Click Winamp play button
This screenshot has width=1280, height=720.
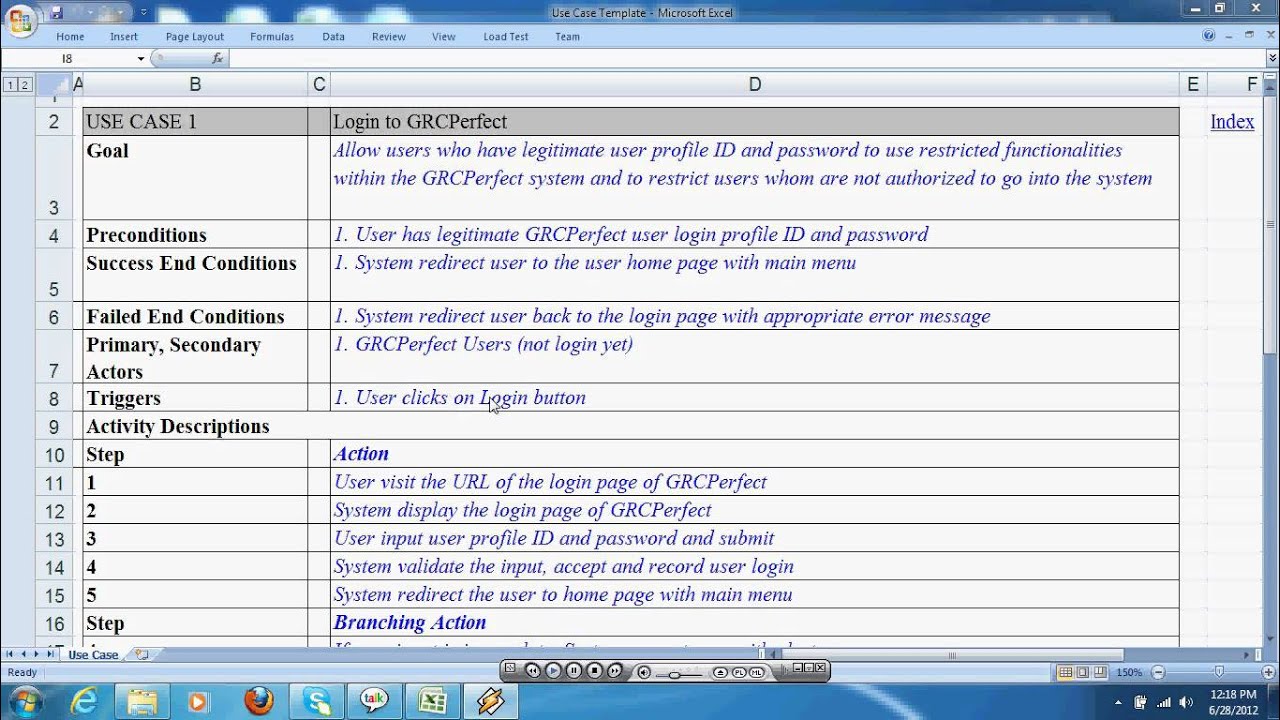coord(553,671)
